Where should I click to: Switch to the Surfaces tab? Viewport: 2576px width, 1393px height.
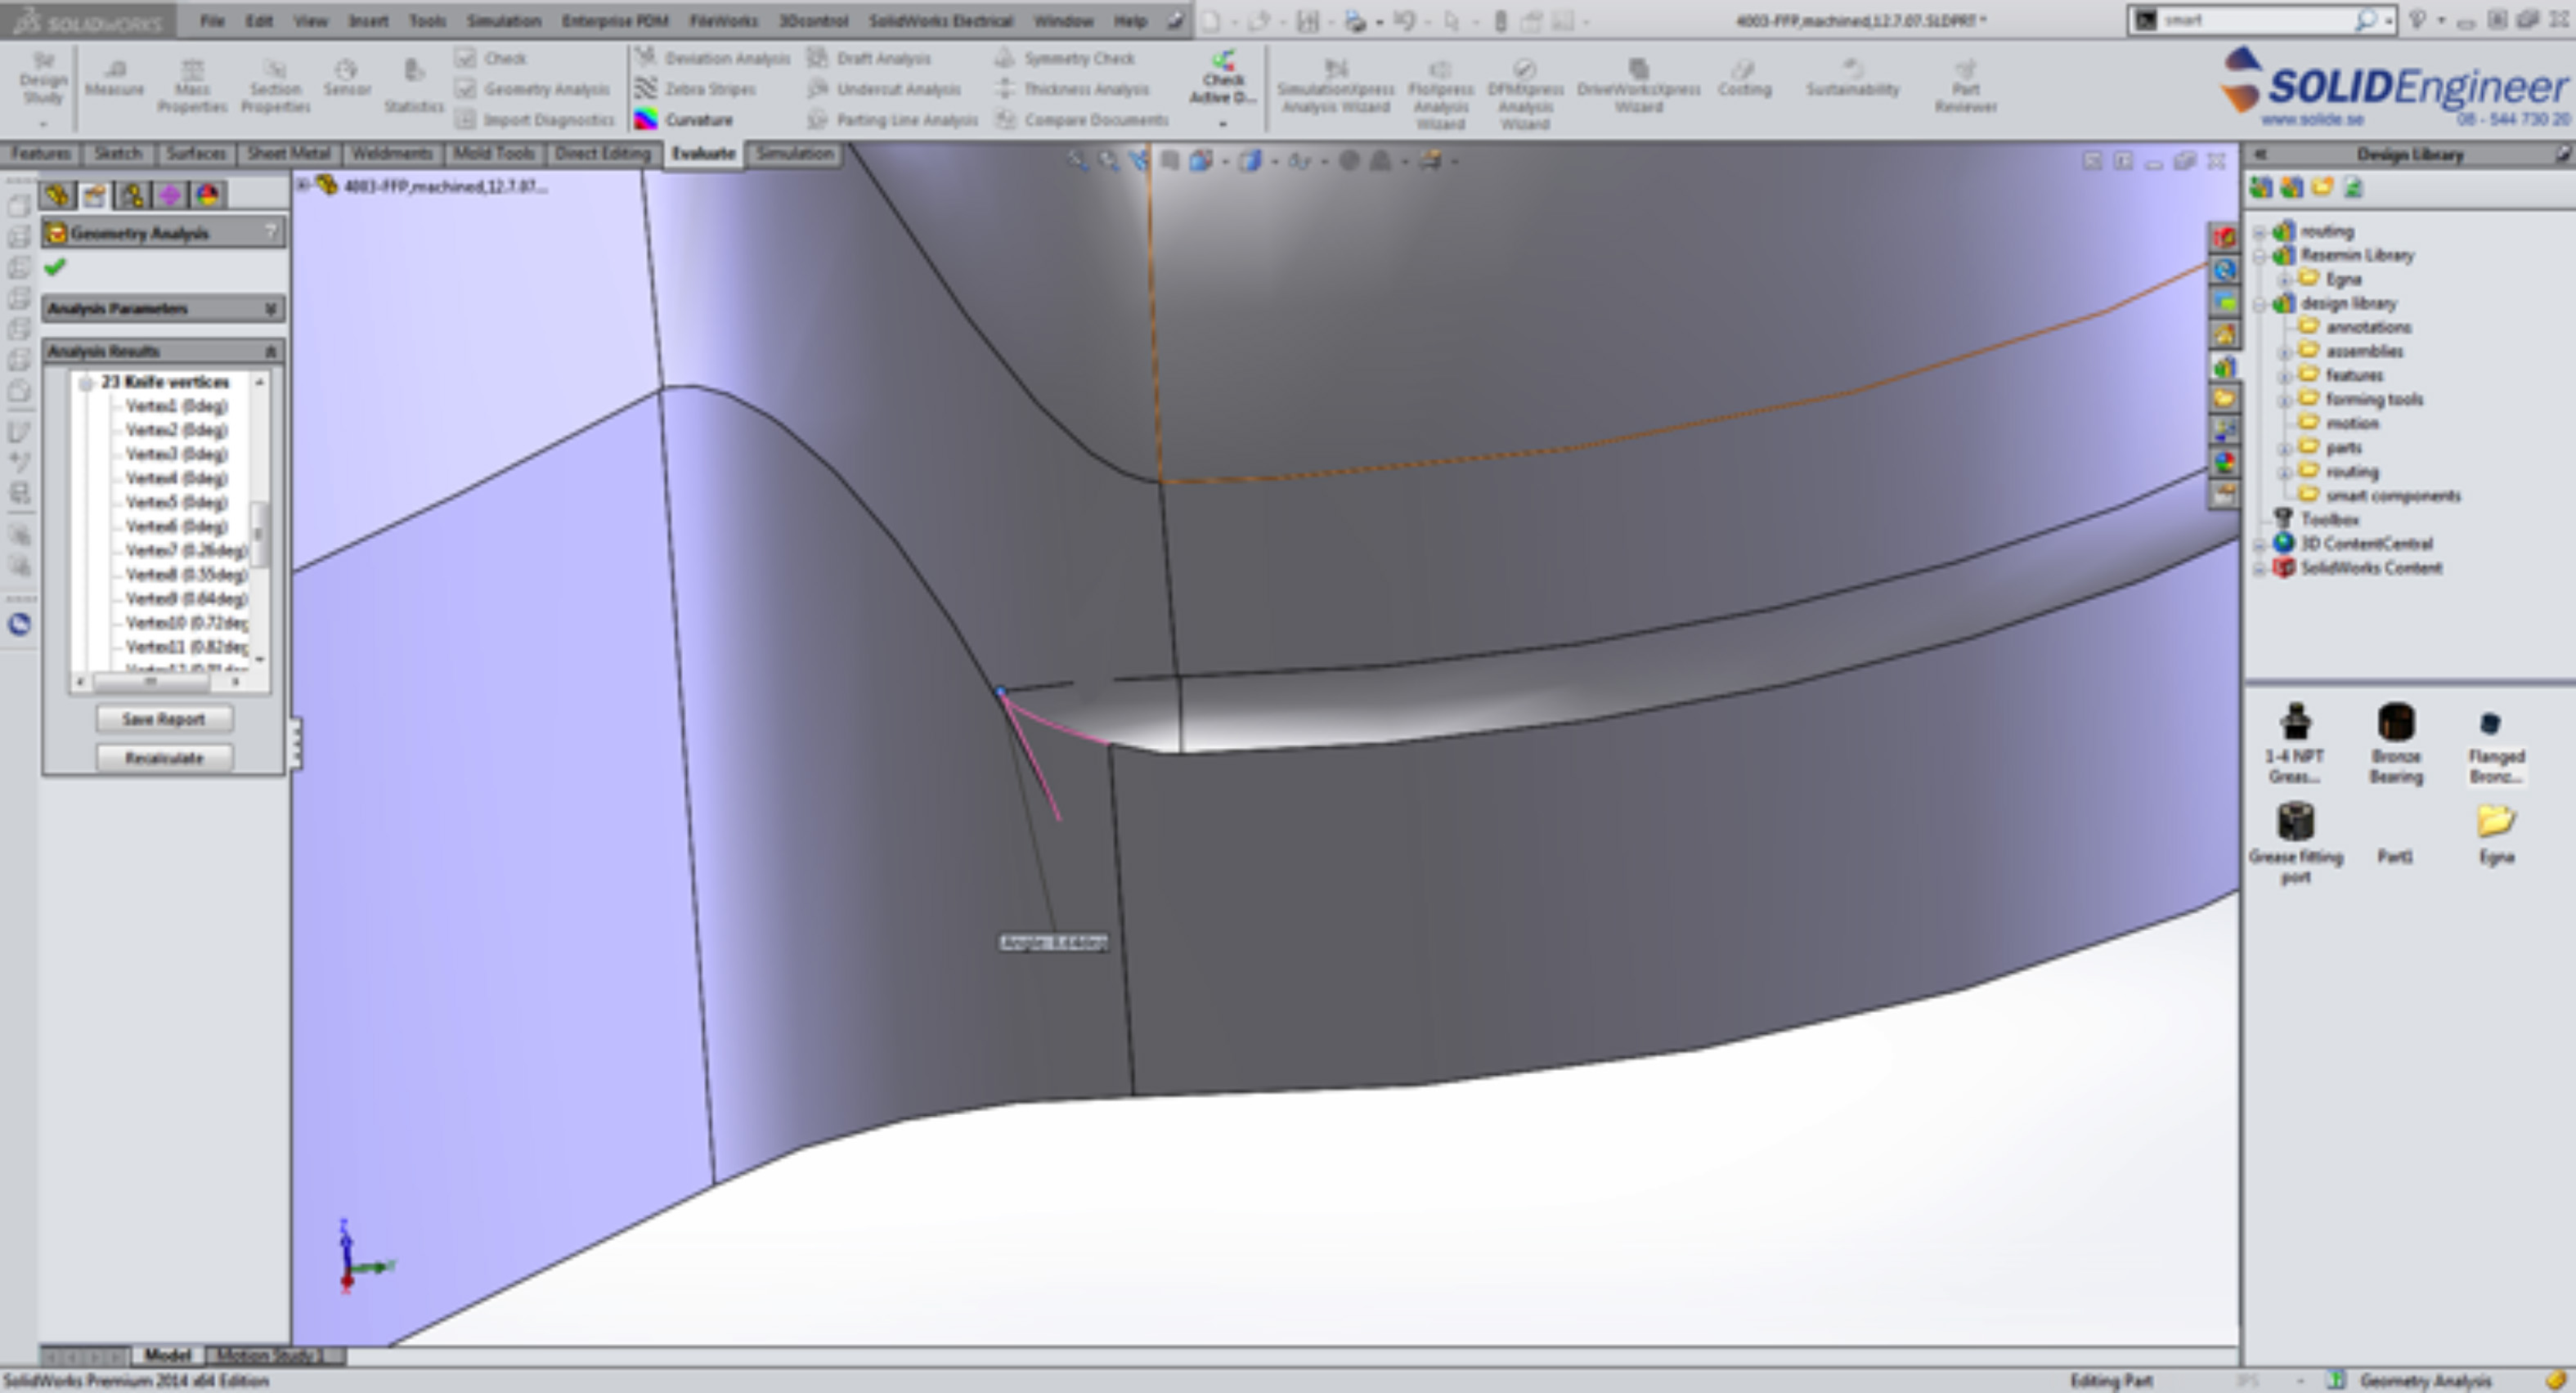point(195,153)
